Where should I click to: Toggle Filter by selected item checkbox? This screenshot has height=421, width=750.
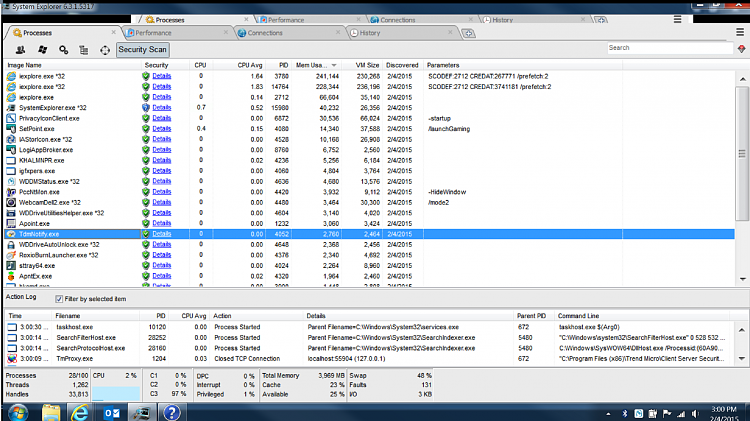point(59,299)
